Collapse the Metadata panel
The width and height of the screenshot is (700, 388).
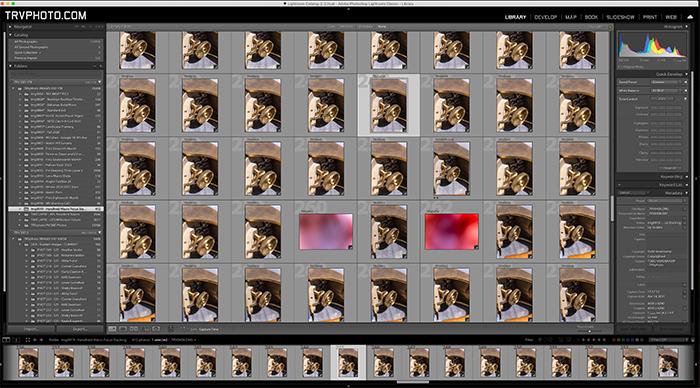tap(686, 193)
